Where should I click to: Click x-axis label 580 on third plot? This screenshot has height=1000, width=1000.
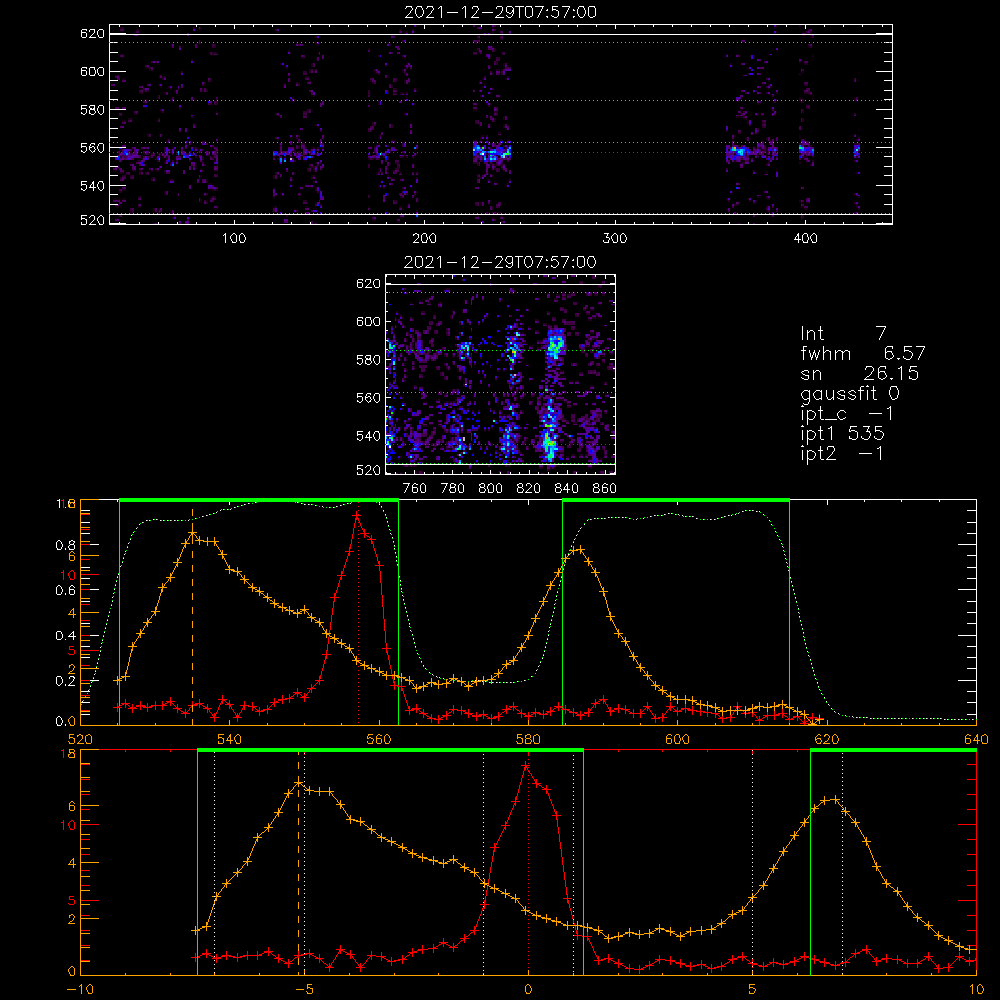point(528,740)
